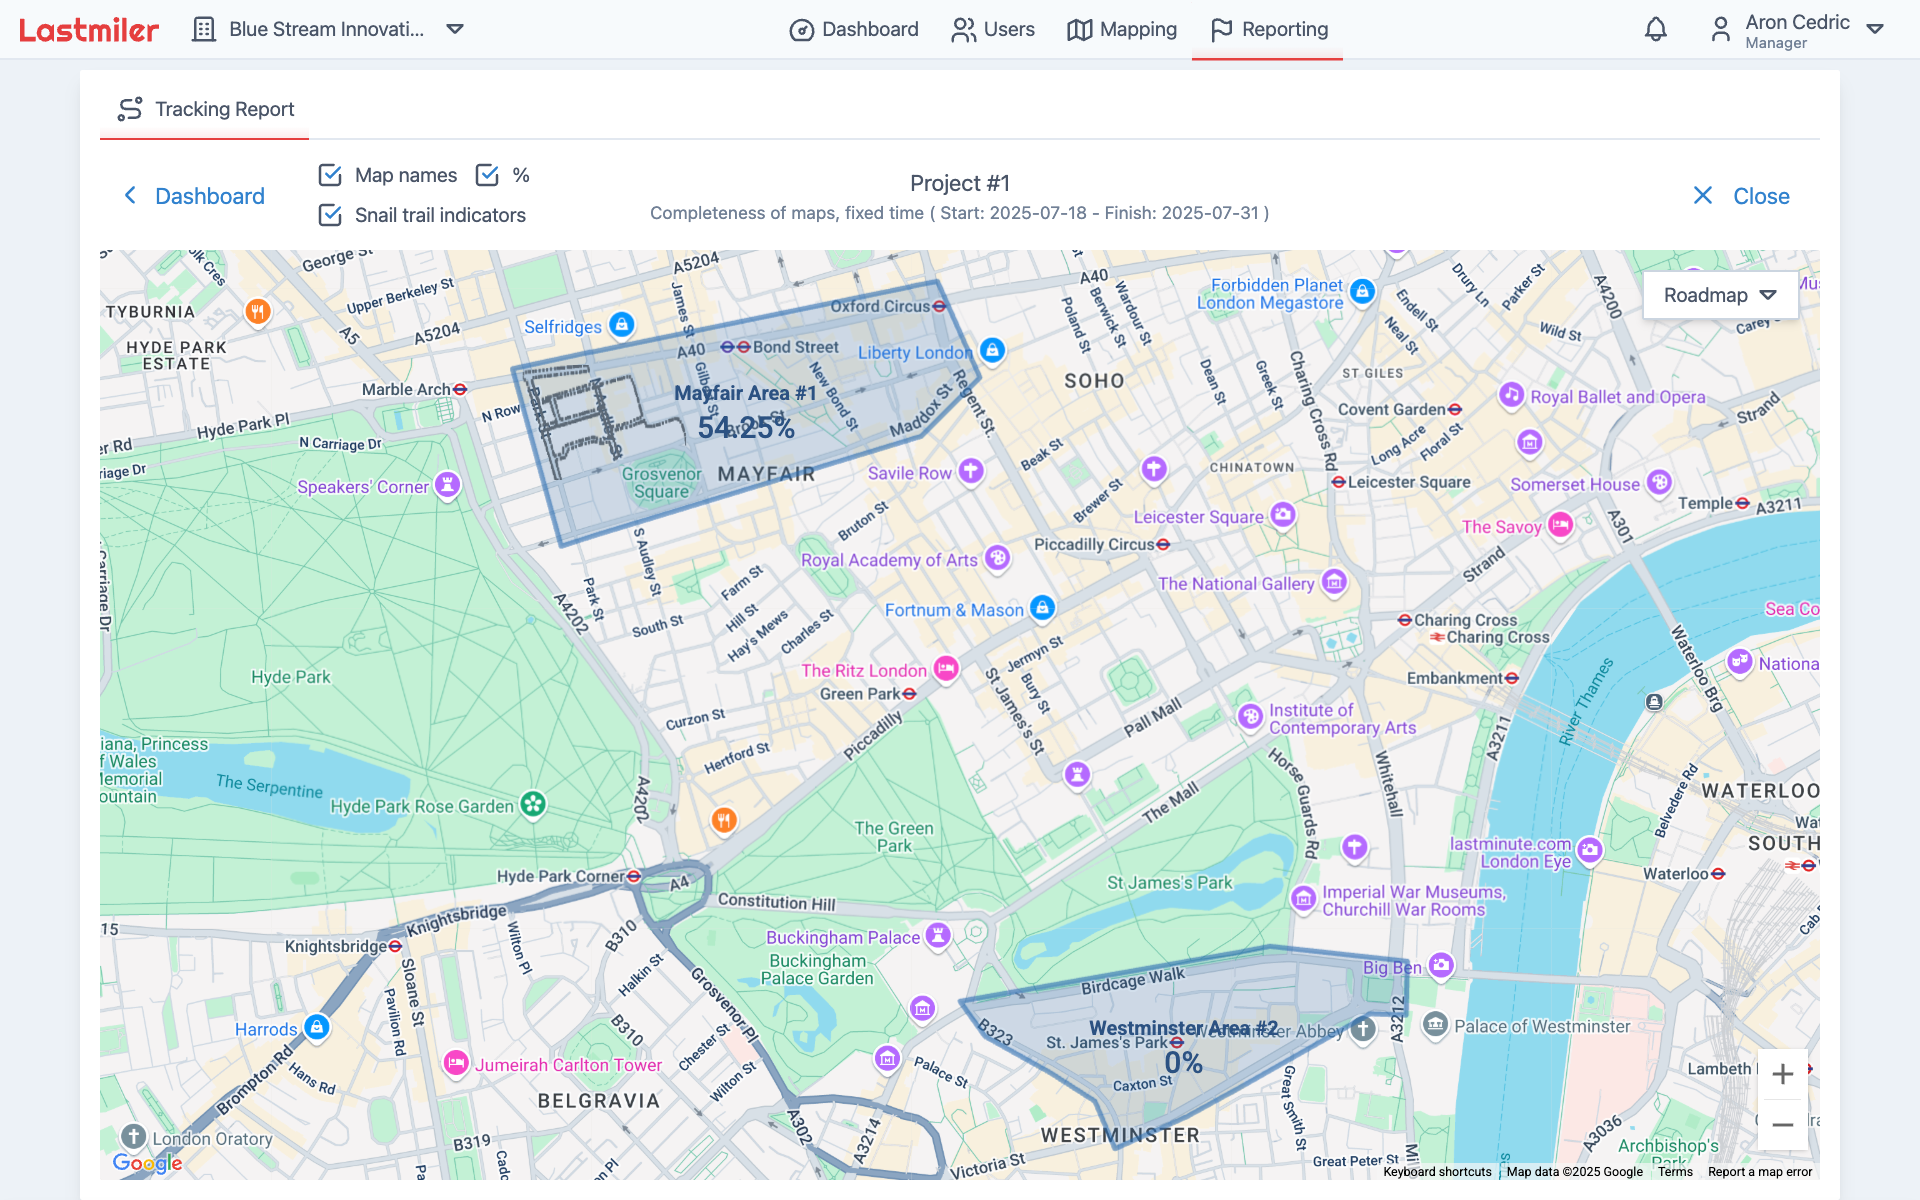Click the 0% completeness label
The width and height of the screenshot is (1920, 1200).
[x=1183, y=1063]
